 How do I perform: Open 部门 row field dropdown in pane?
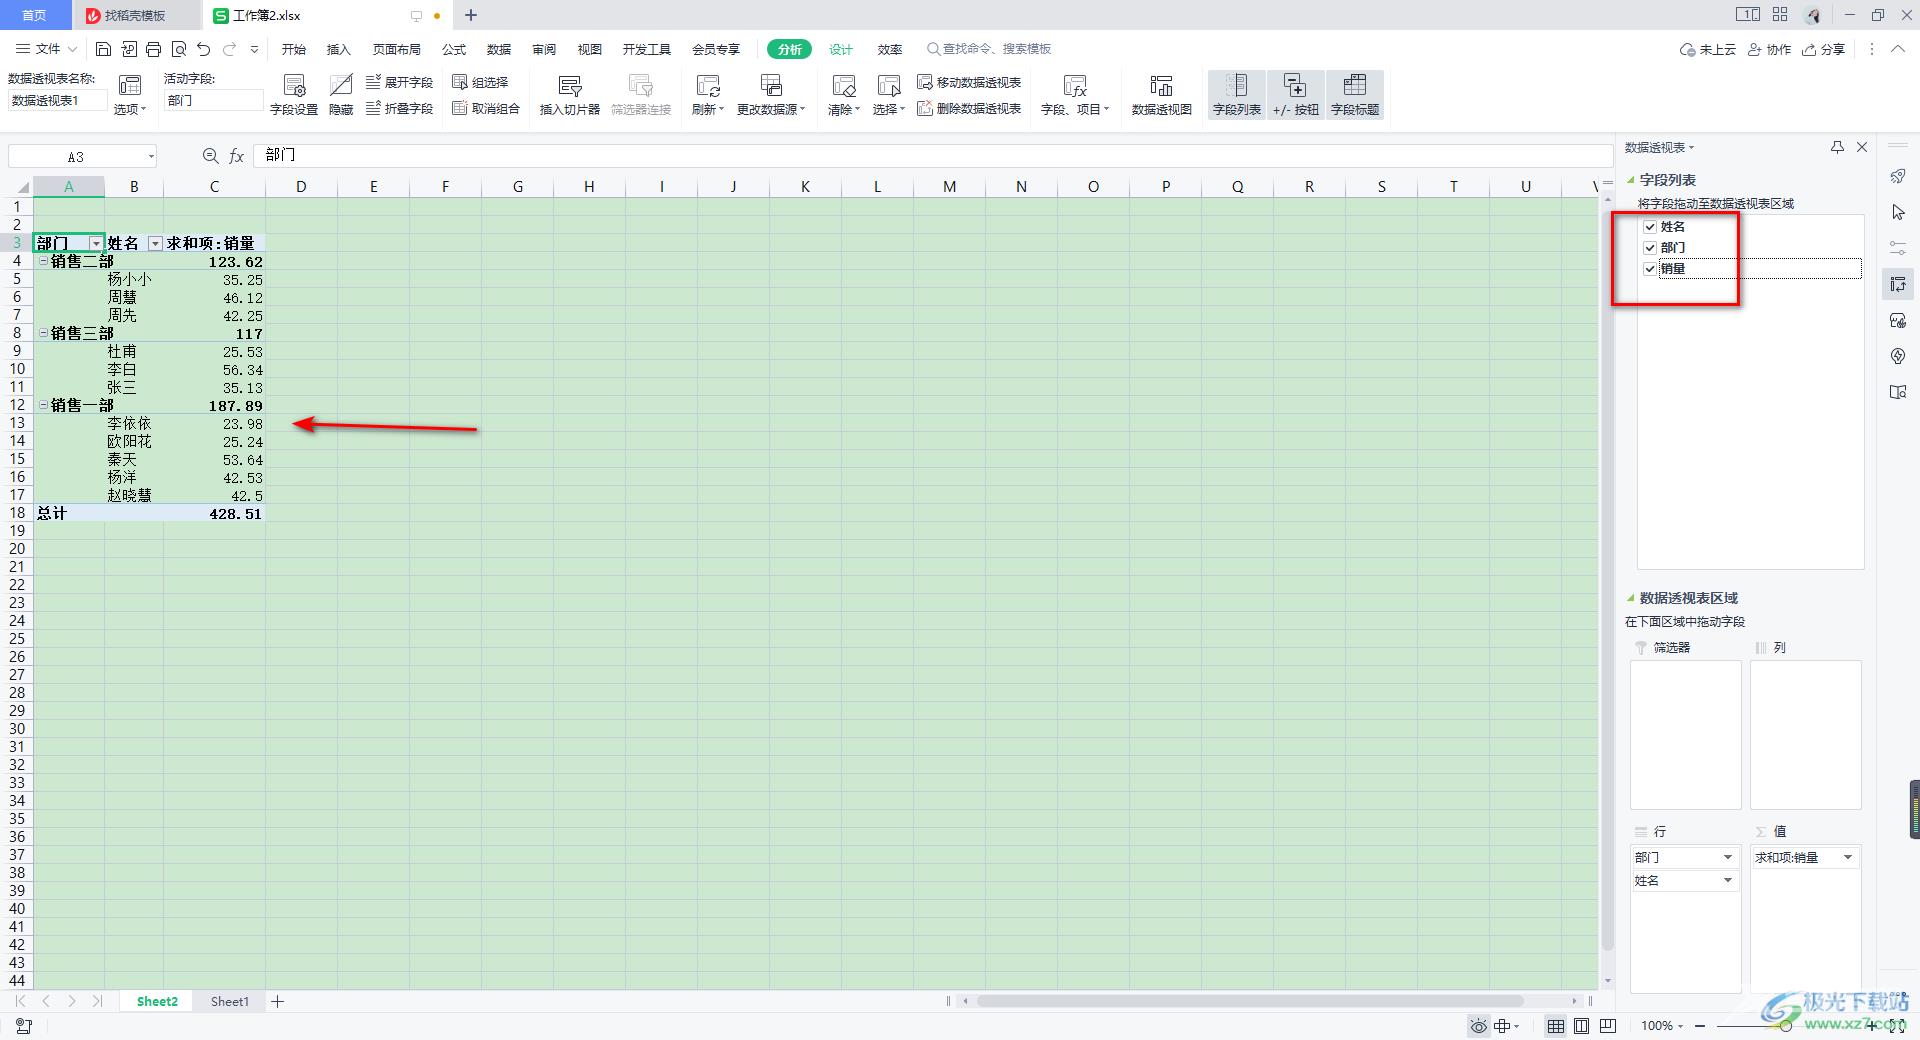(1727, 857)
